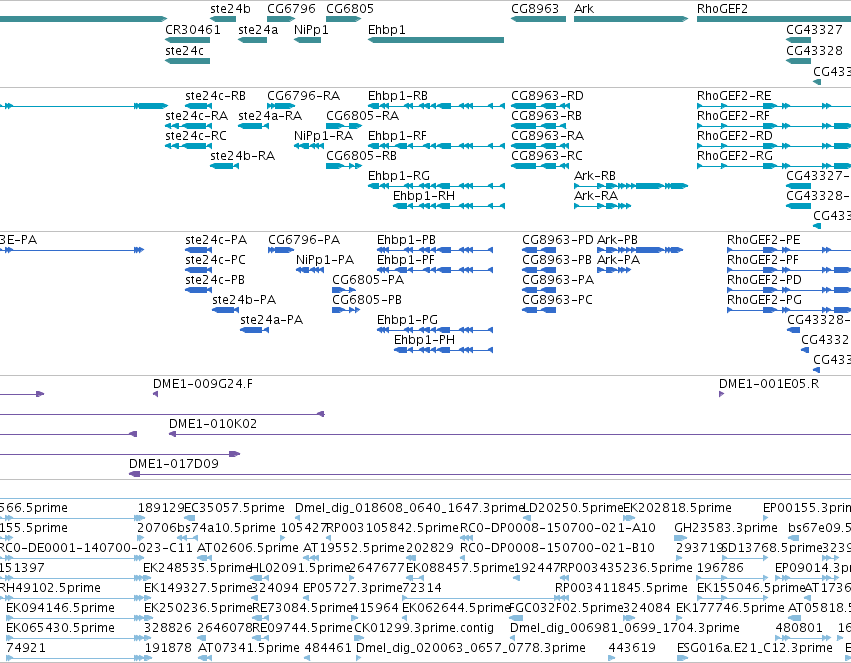Screen dimensions: 851x663
Task: Select transcript CG6805-RB
Action: (x=344, y=165)
